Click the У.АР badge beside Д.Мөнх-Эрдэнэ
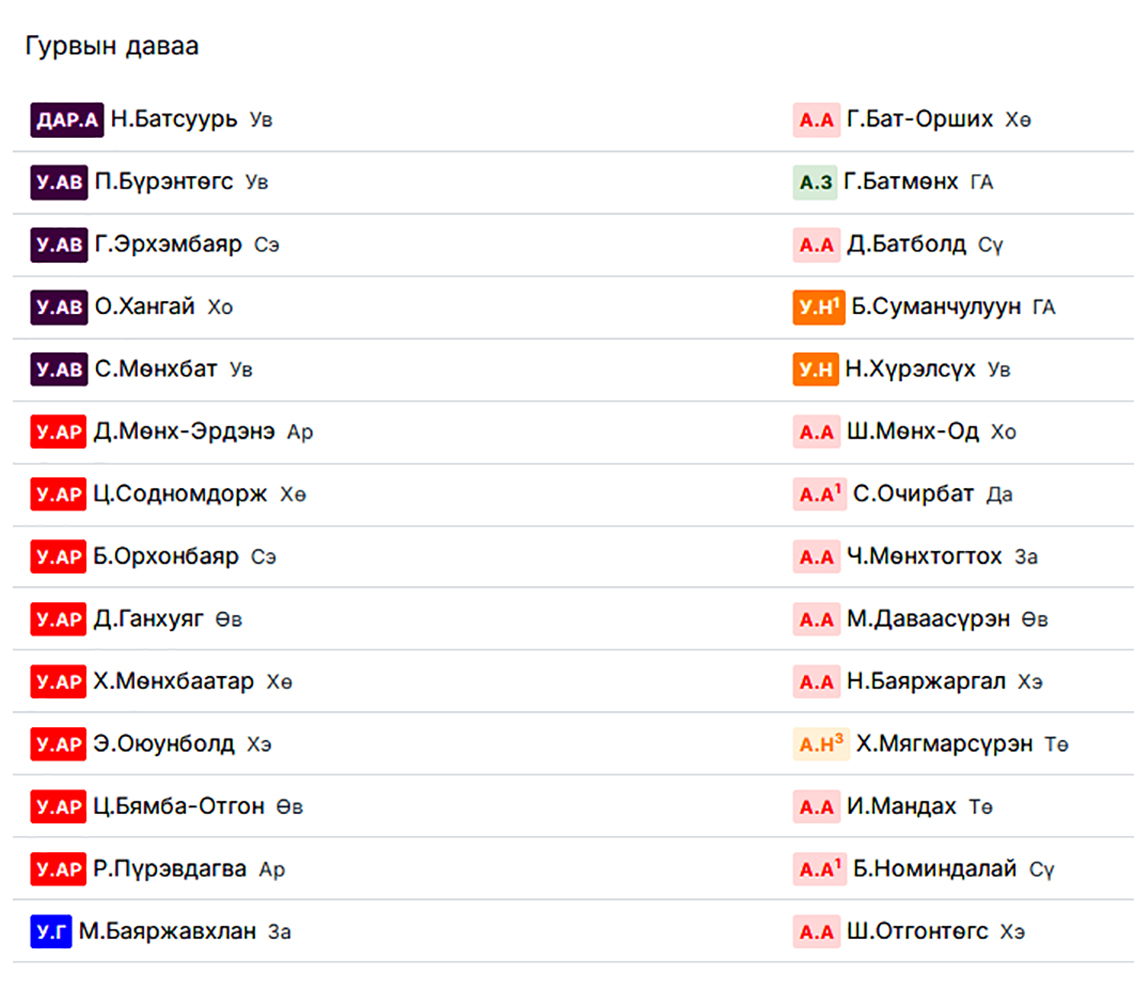The height and width of the screenshot is (990, 1134). coord(58,432)
